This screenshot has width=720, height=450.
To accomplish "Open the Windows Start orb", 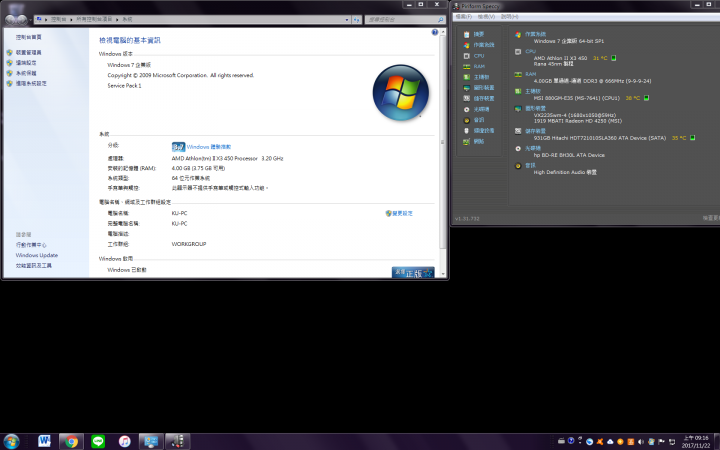I will (11, 442).
